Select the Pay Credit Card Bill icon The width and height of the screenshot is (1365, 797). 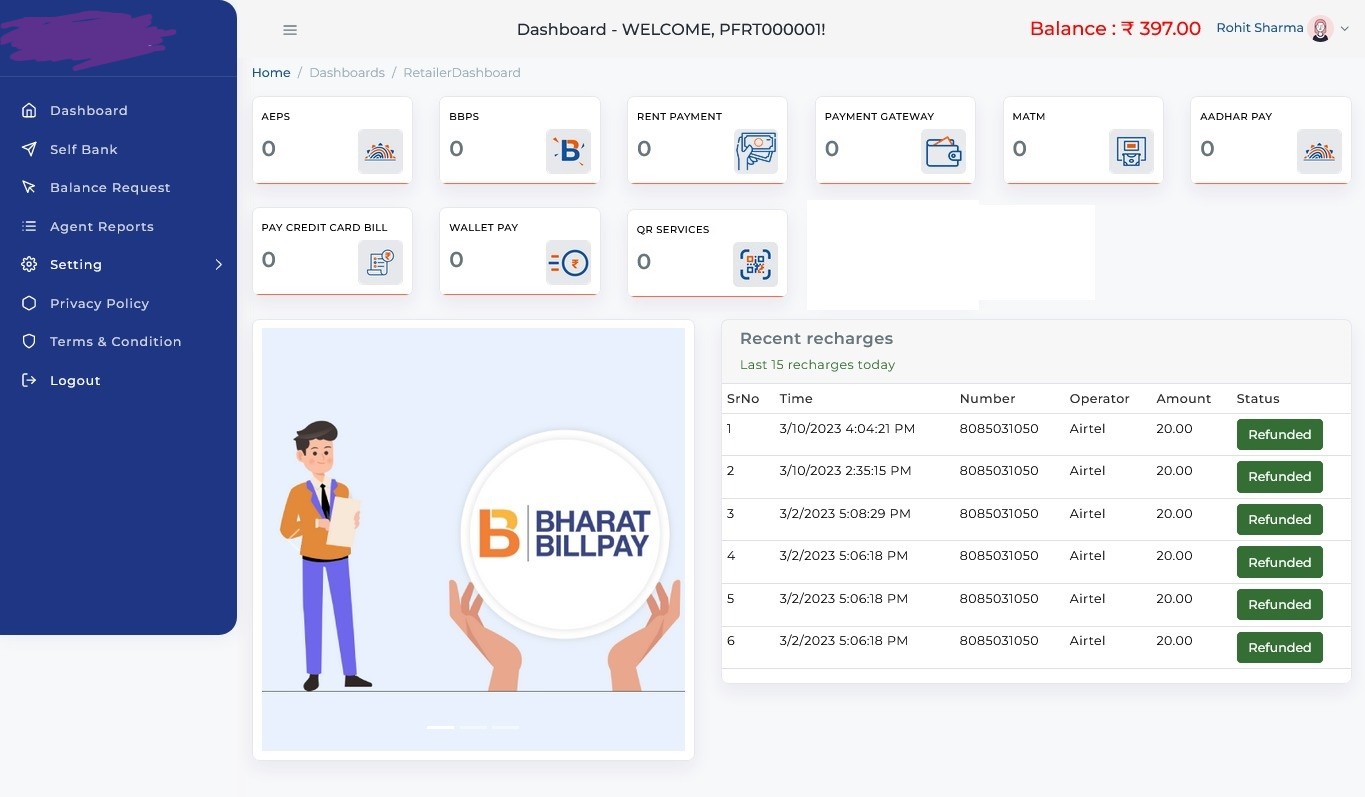380,262
